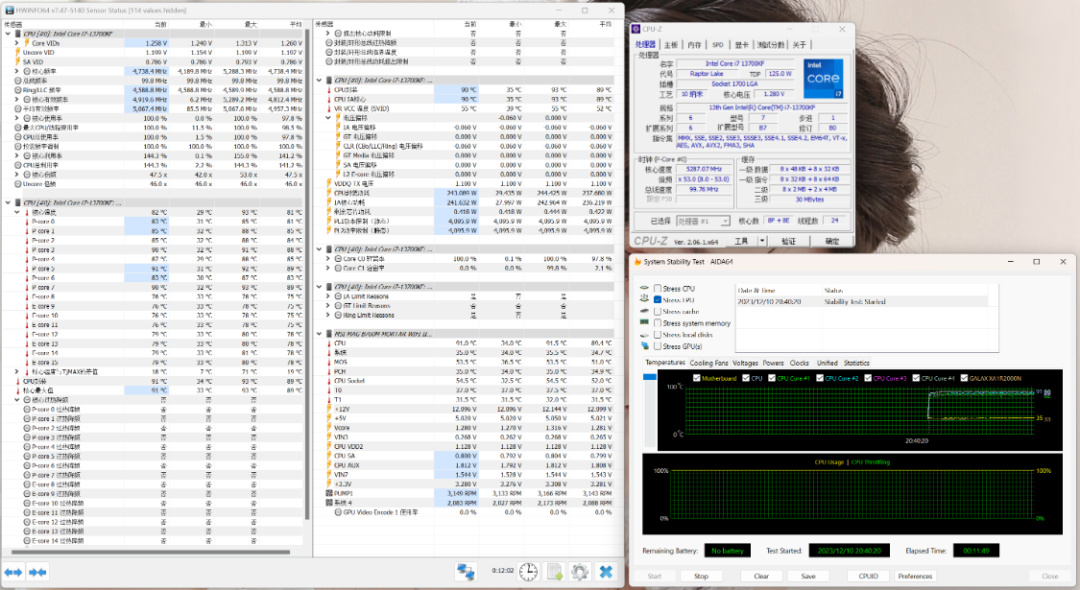Viewport: 1080px width, 590px height.
Task: Open the SPD tab in CPU-Z
Action: (717, 45)
